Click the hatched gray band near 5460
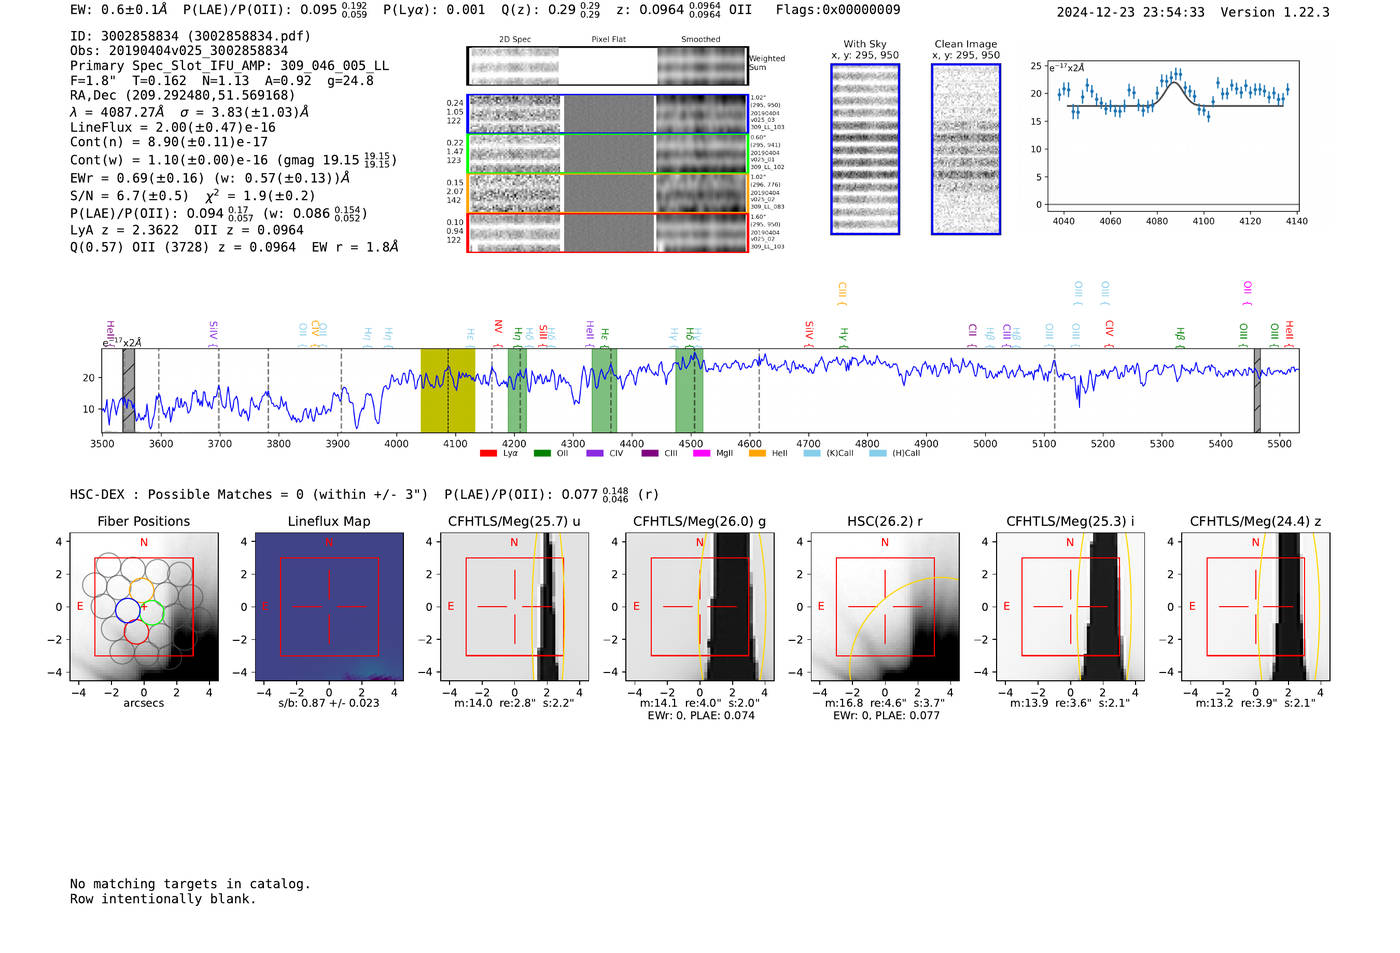1400x953 pixels. [1257, 390]
